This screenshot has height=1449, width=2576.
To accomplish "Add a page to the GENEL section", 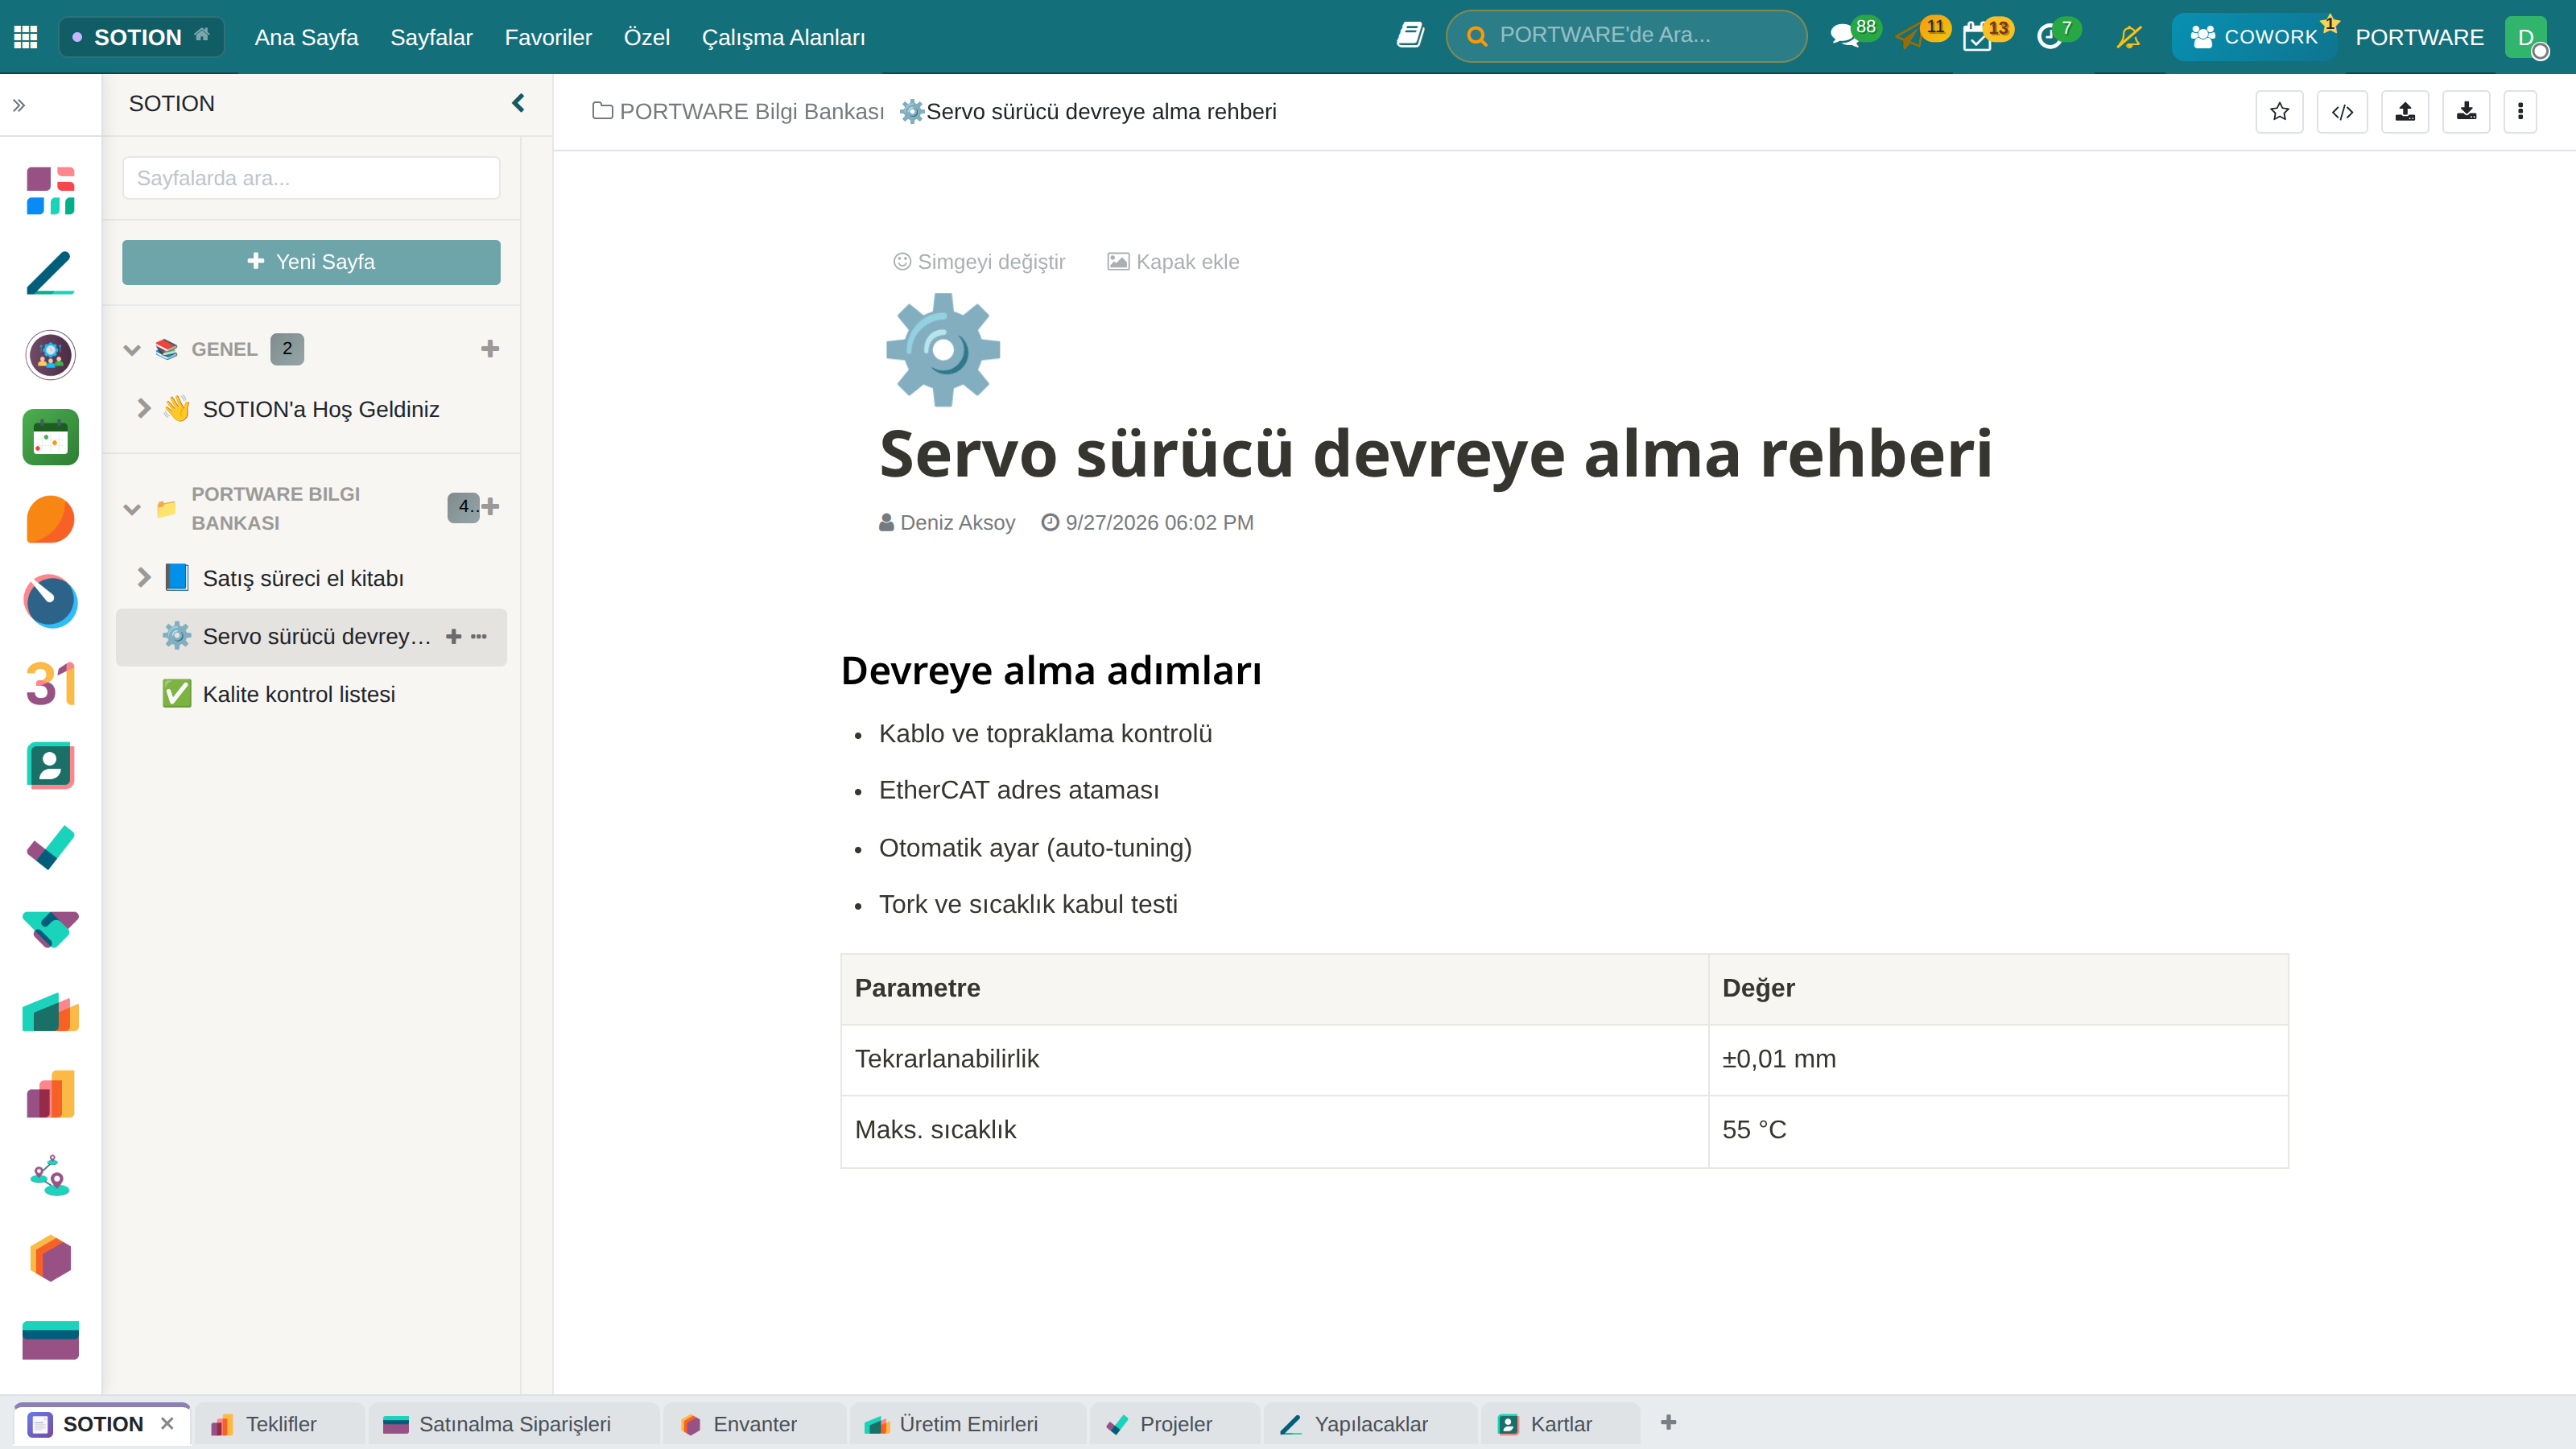I will [489, 349].
